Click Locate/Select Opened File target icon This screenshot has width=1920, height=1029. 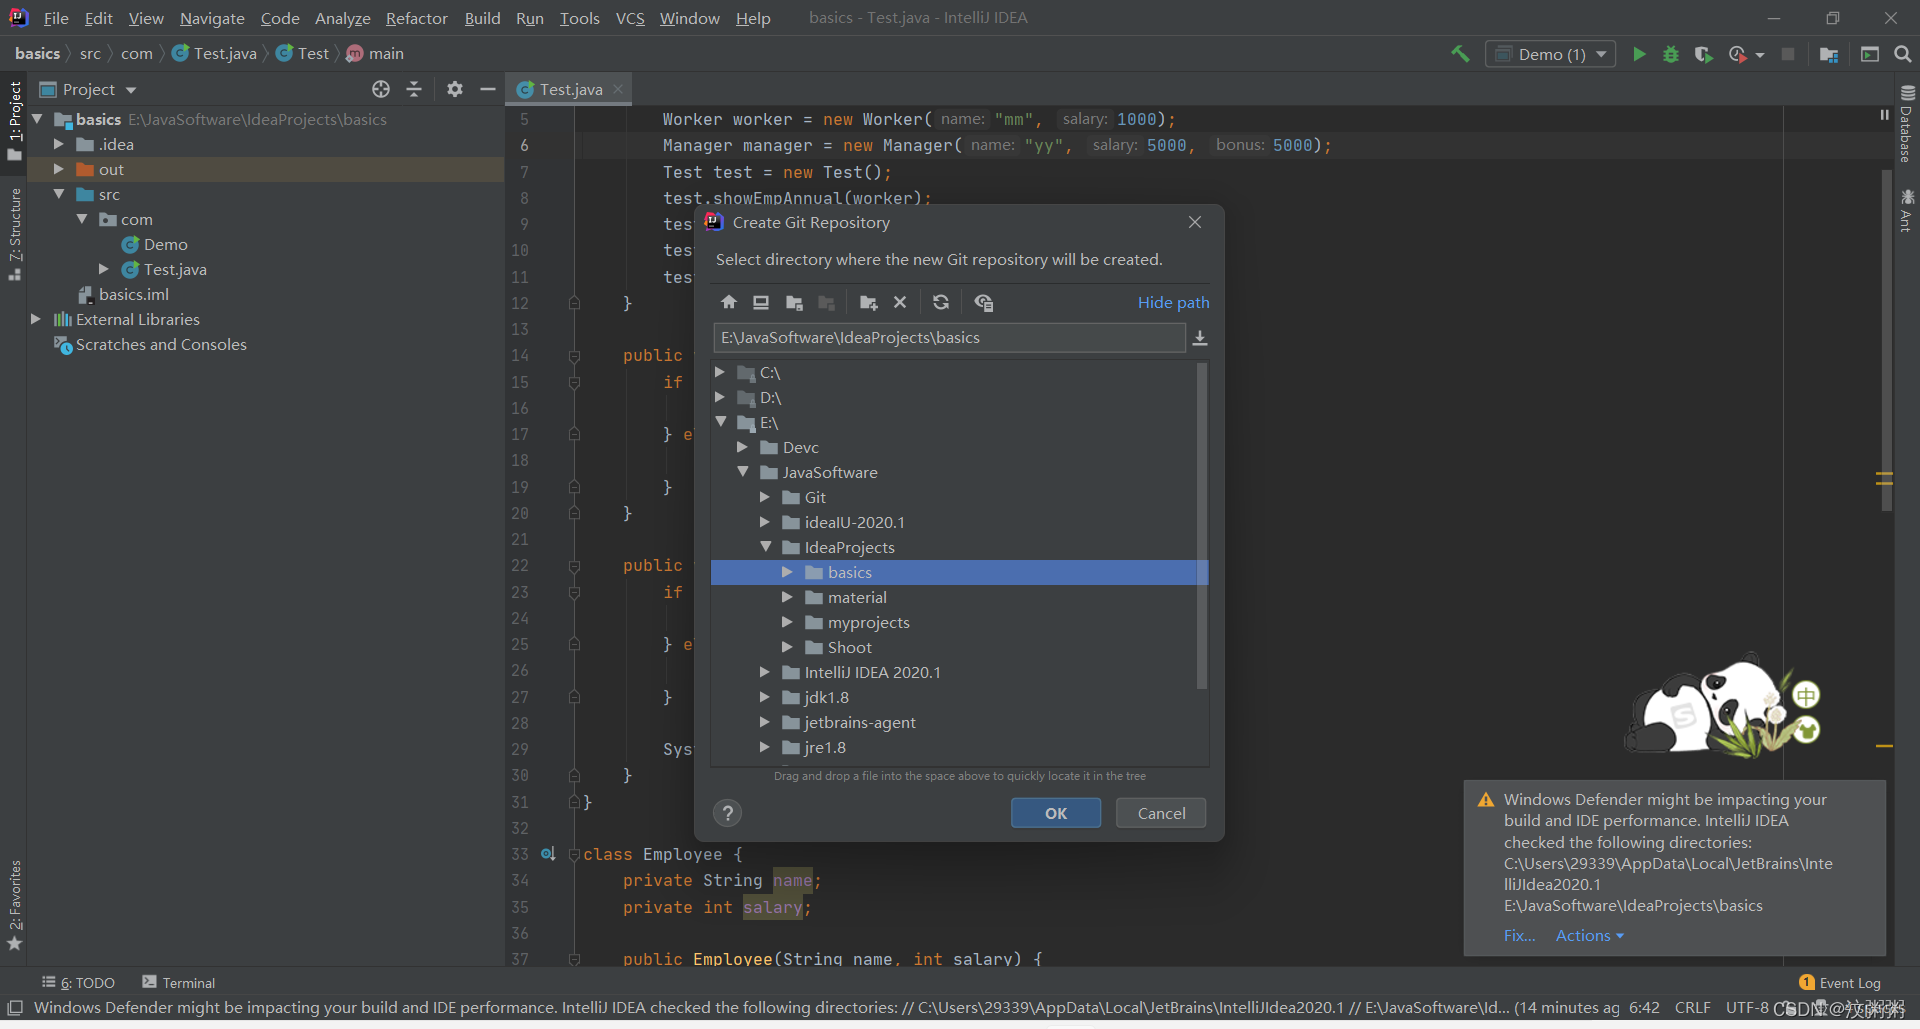coord(381,89)
